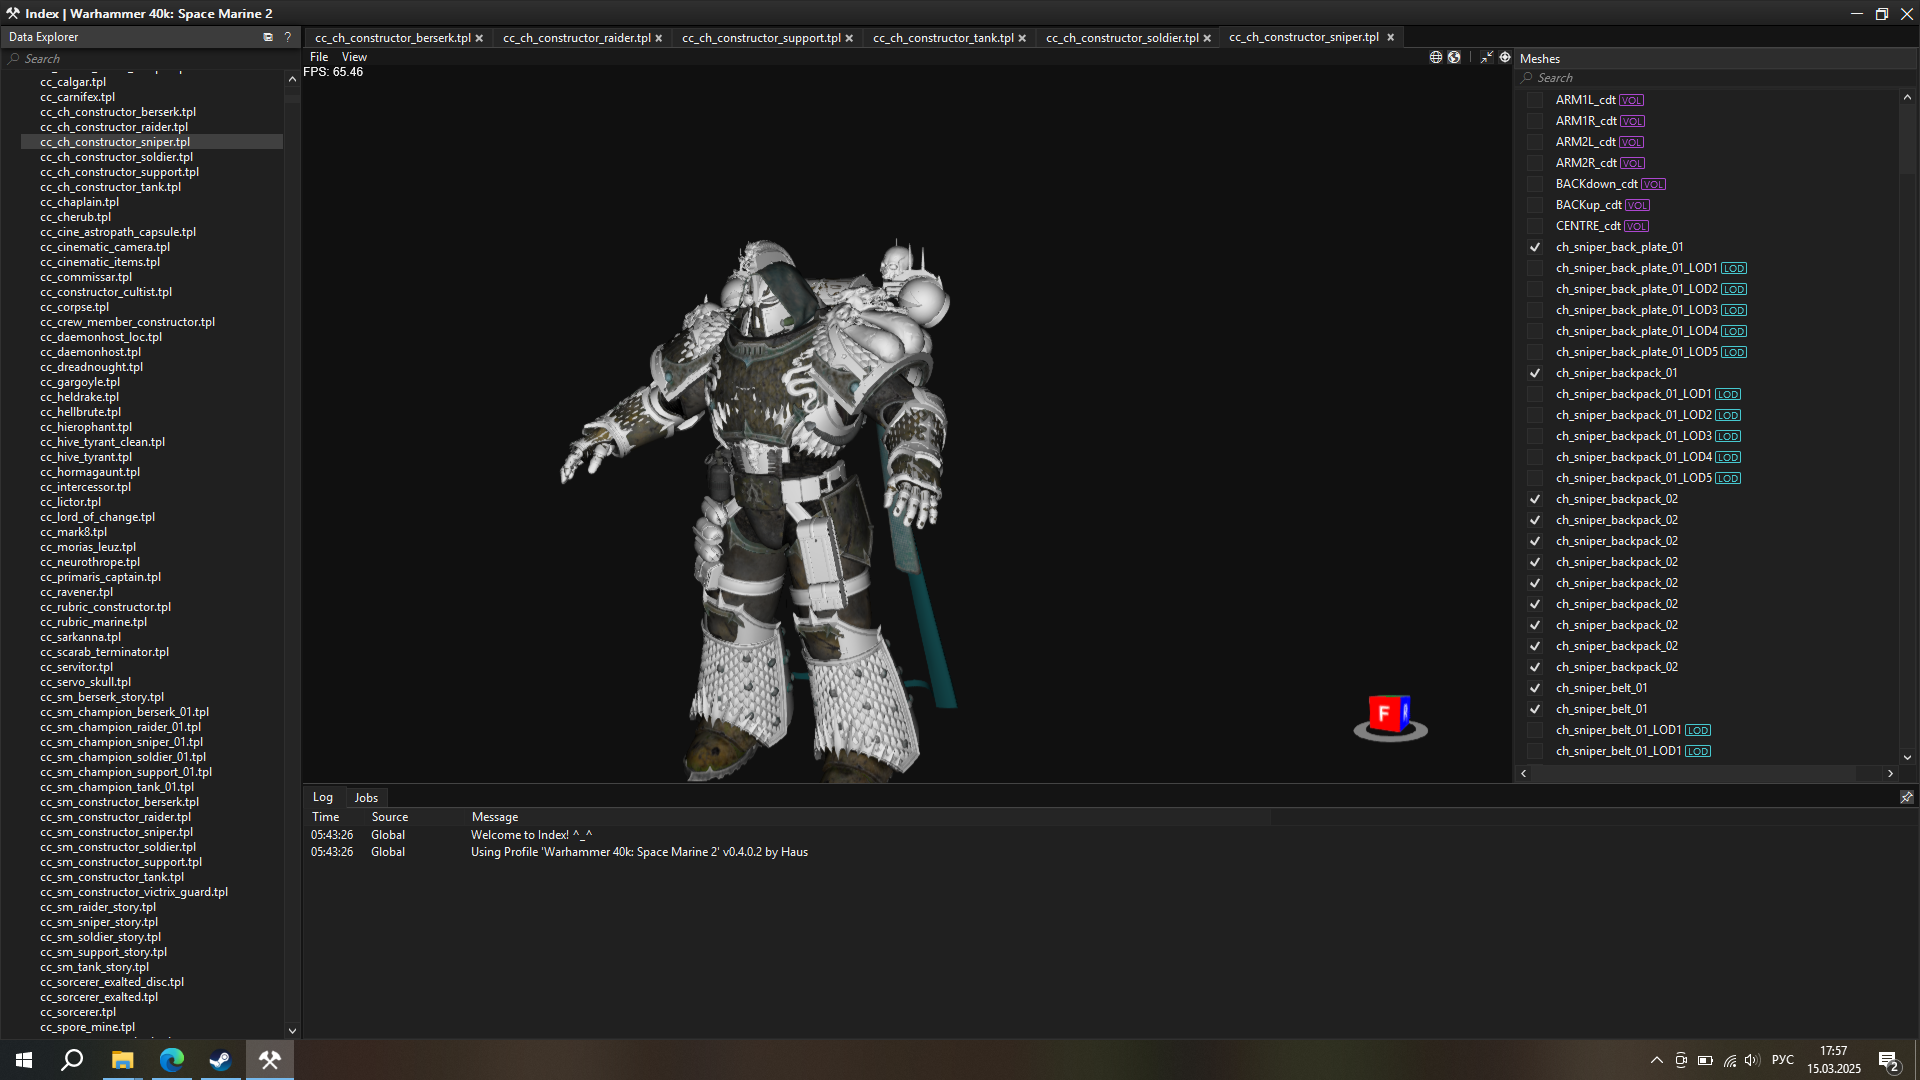The height and width of the screenshot is (1080, 1920).
Task: Open the notification center icon
Action: 1888,1061
